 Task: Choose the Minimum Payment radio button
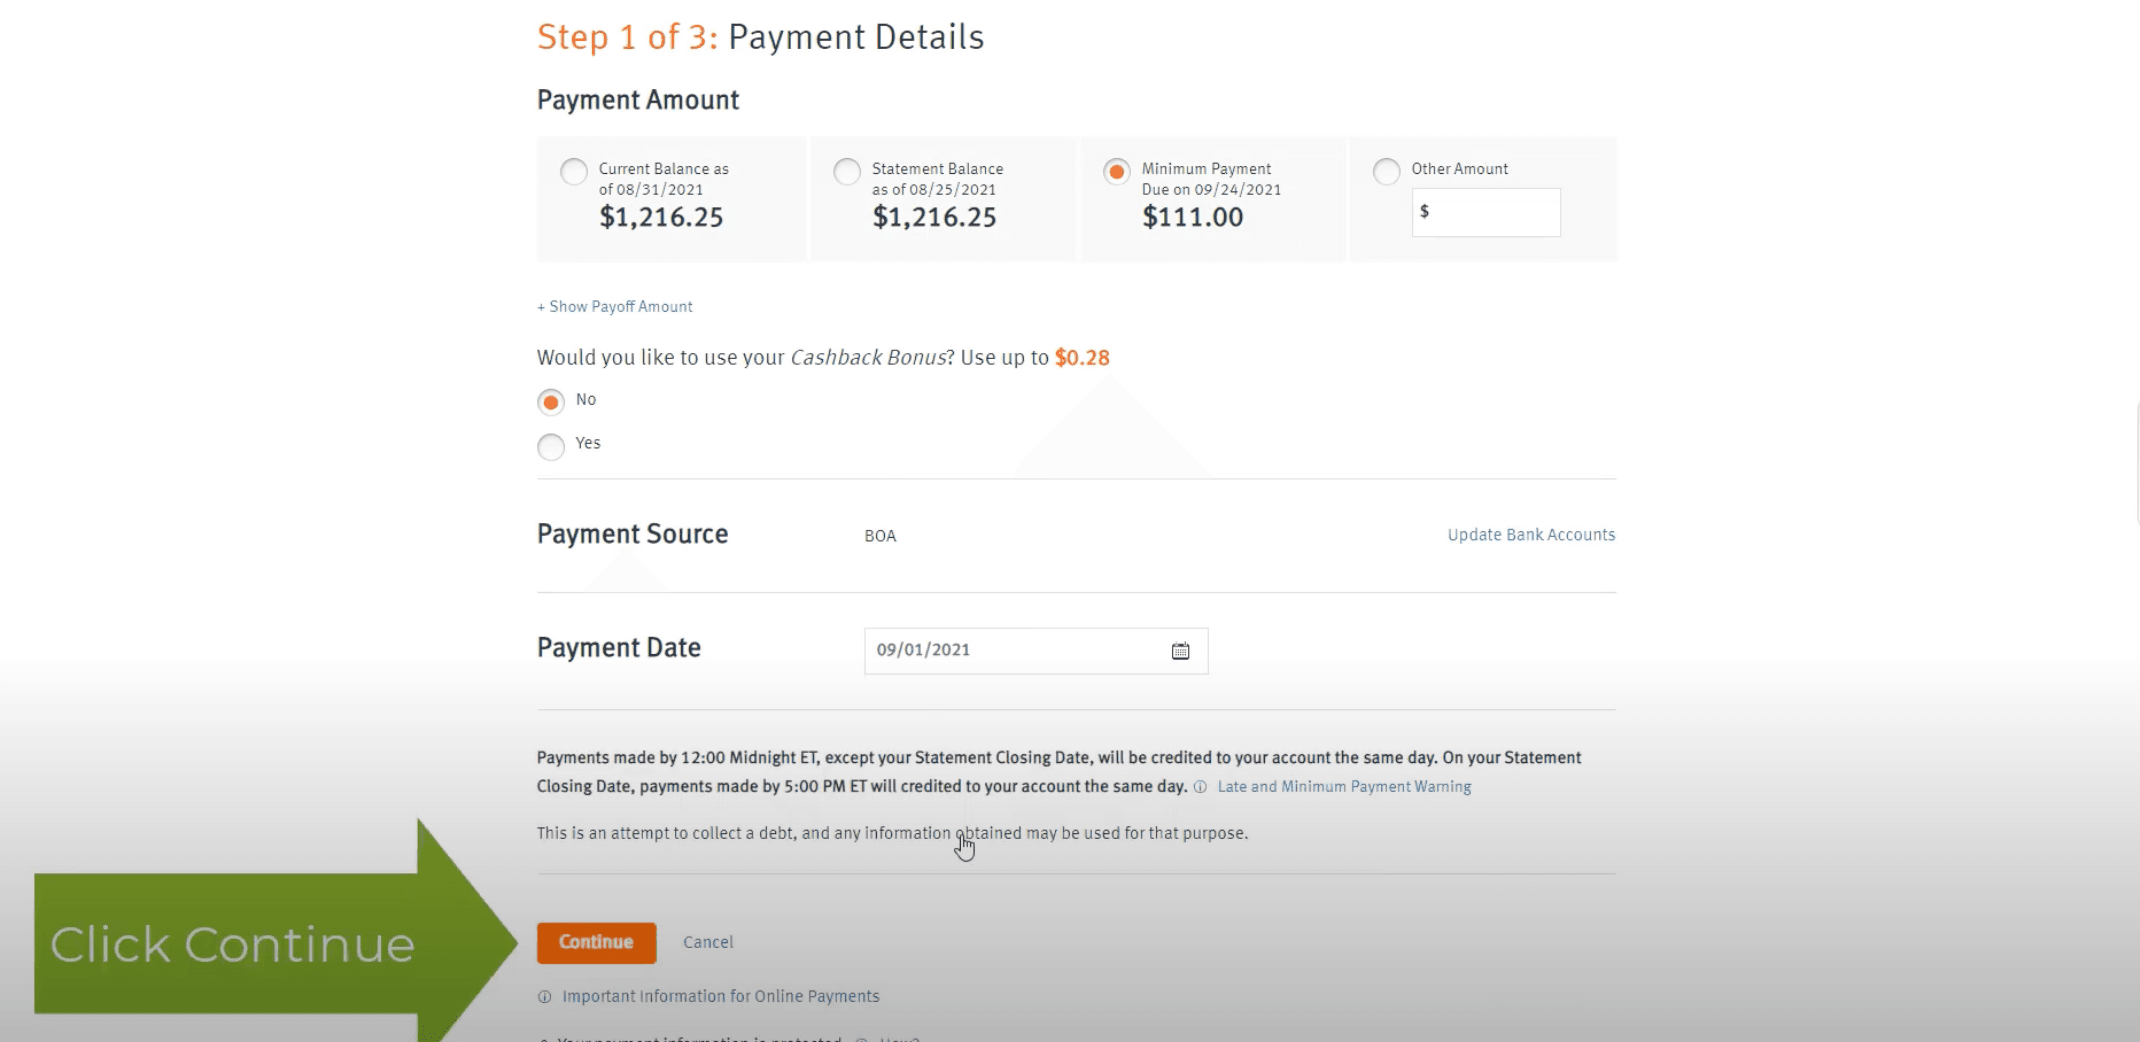click(x=1116, y=171)
